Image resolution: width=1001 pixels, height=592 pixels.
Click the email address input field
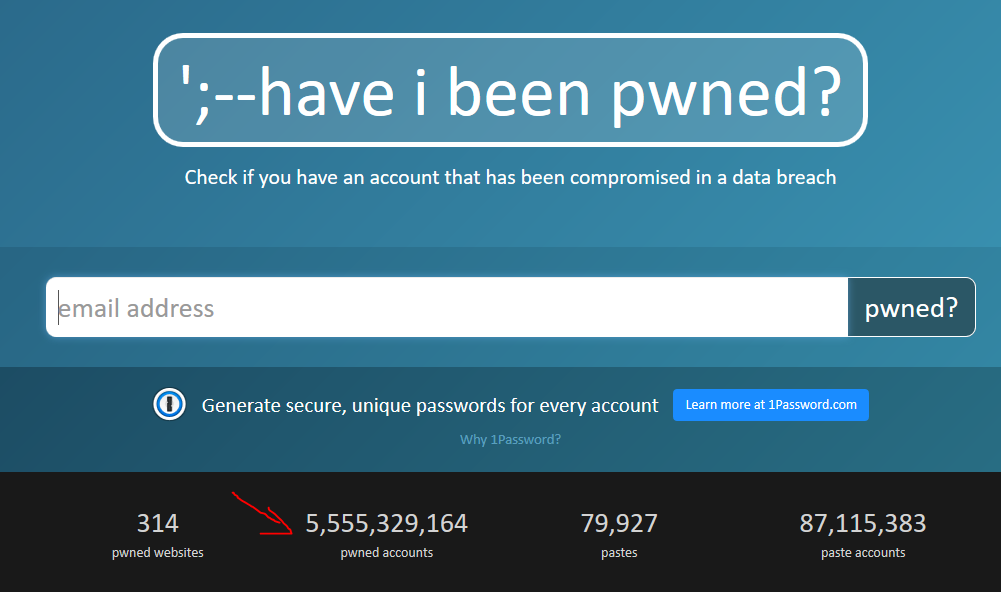tap(447, 307)
